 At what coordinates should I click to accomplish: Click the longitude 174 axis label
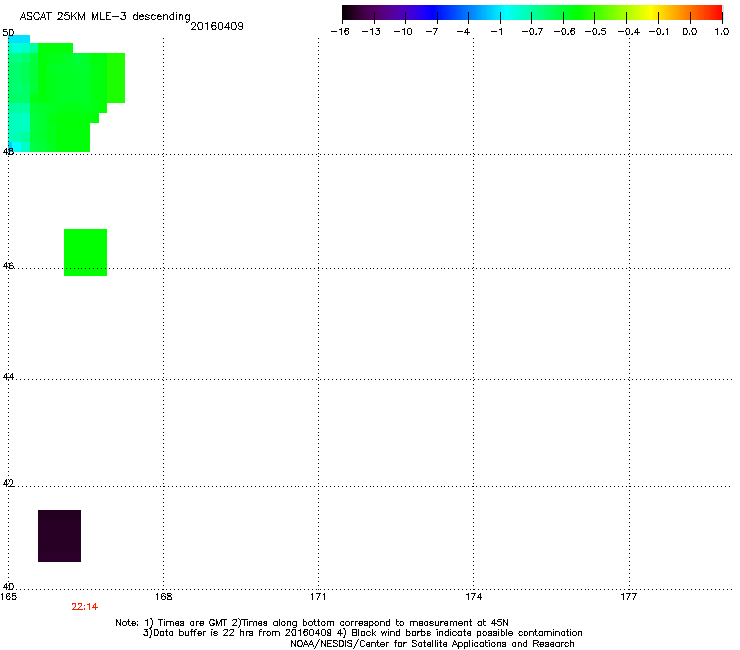(473, 597)
